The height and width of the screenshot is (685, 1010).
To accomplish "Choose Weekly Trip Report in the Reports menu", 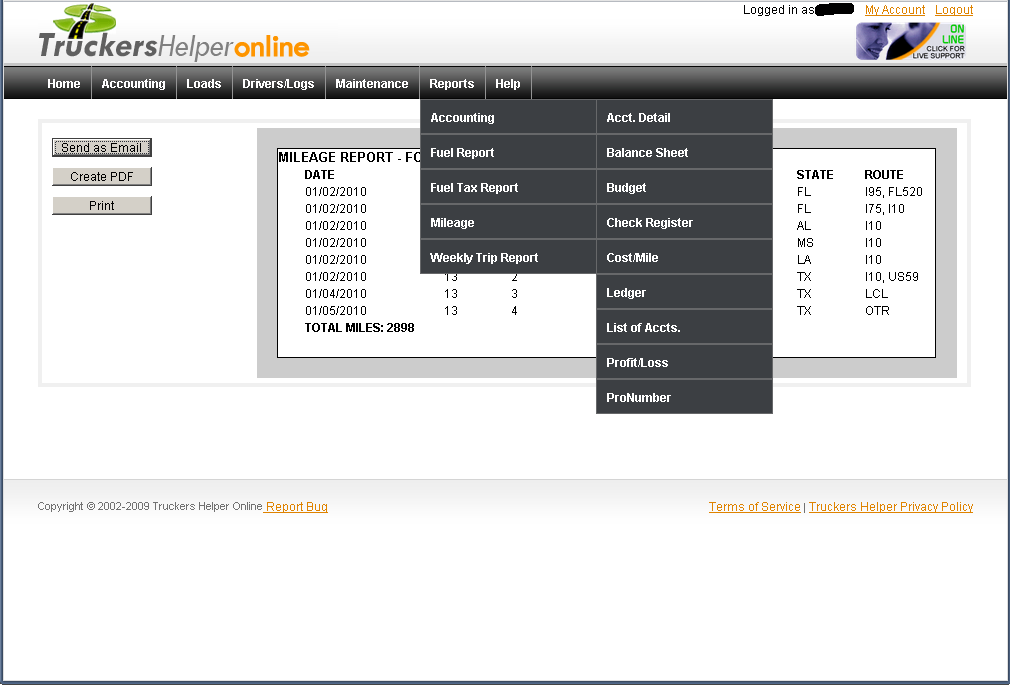I will point(484,258).
